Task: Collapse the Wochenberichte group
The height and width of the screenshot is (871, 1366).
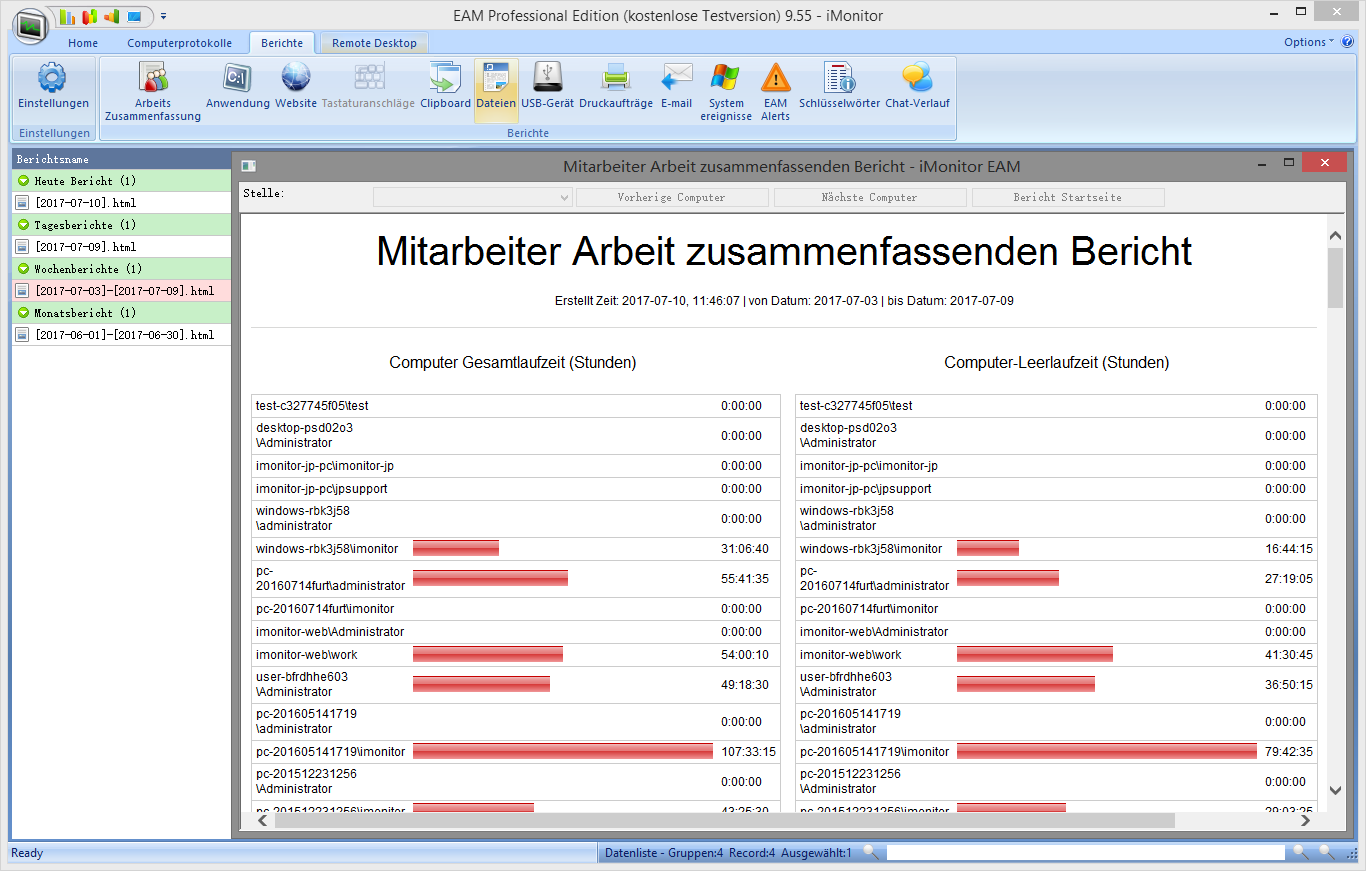Action: coord(24,269)
